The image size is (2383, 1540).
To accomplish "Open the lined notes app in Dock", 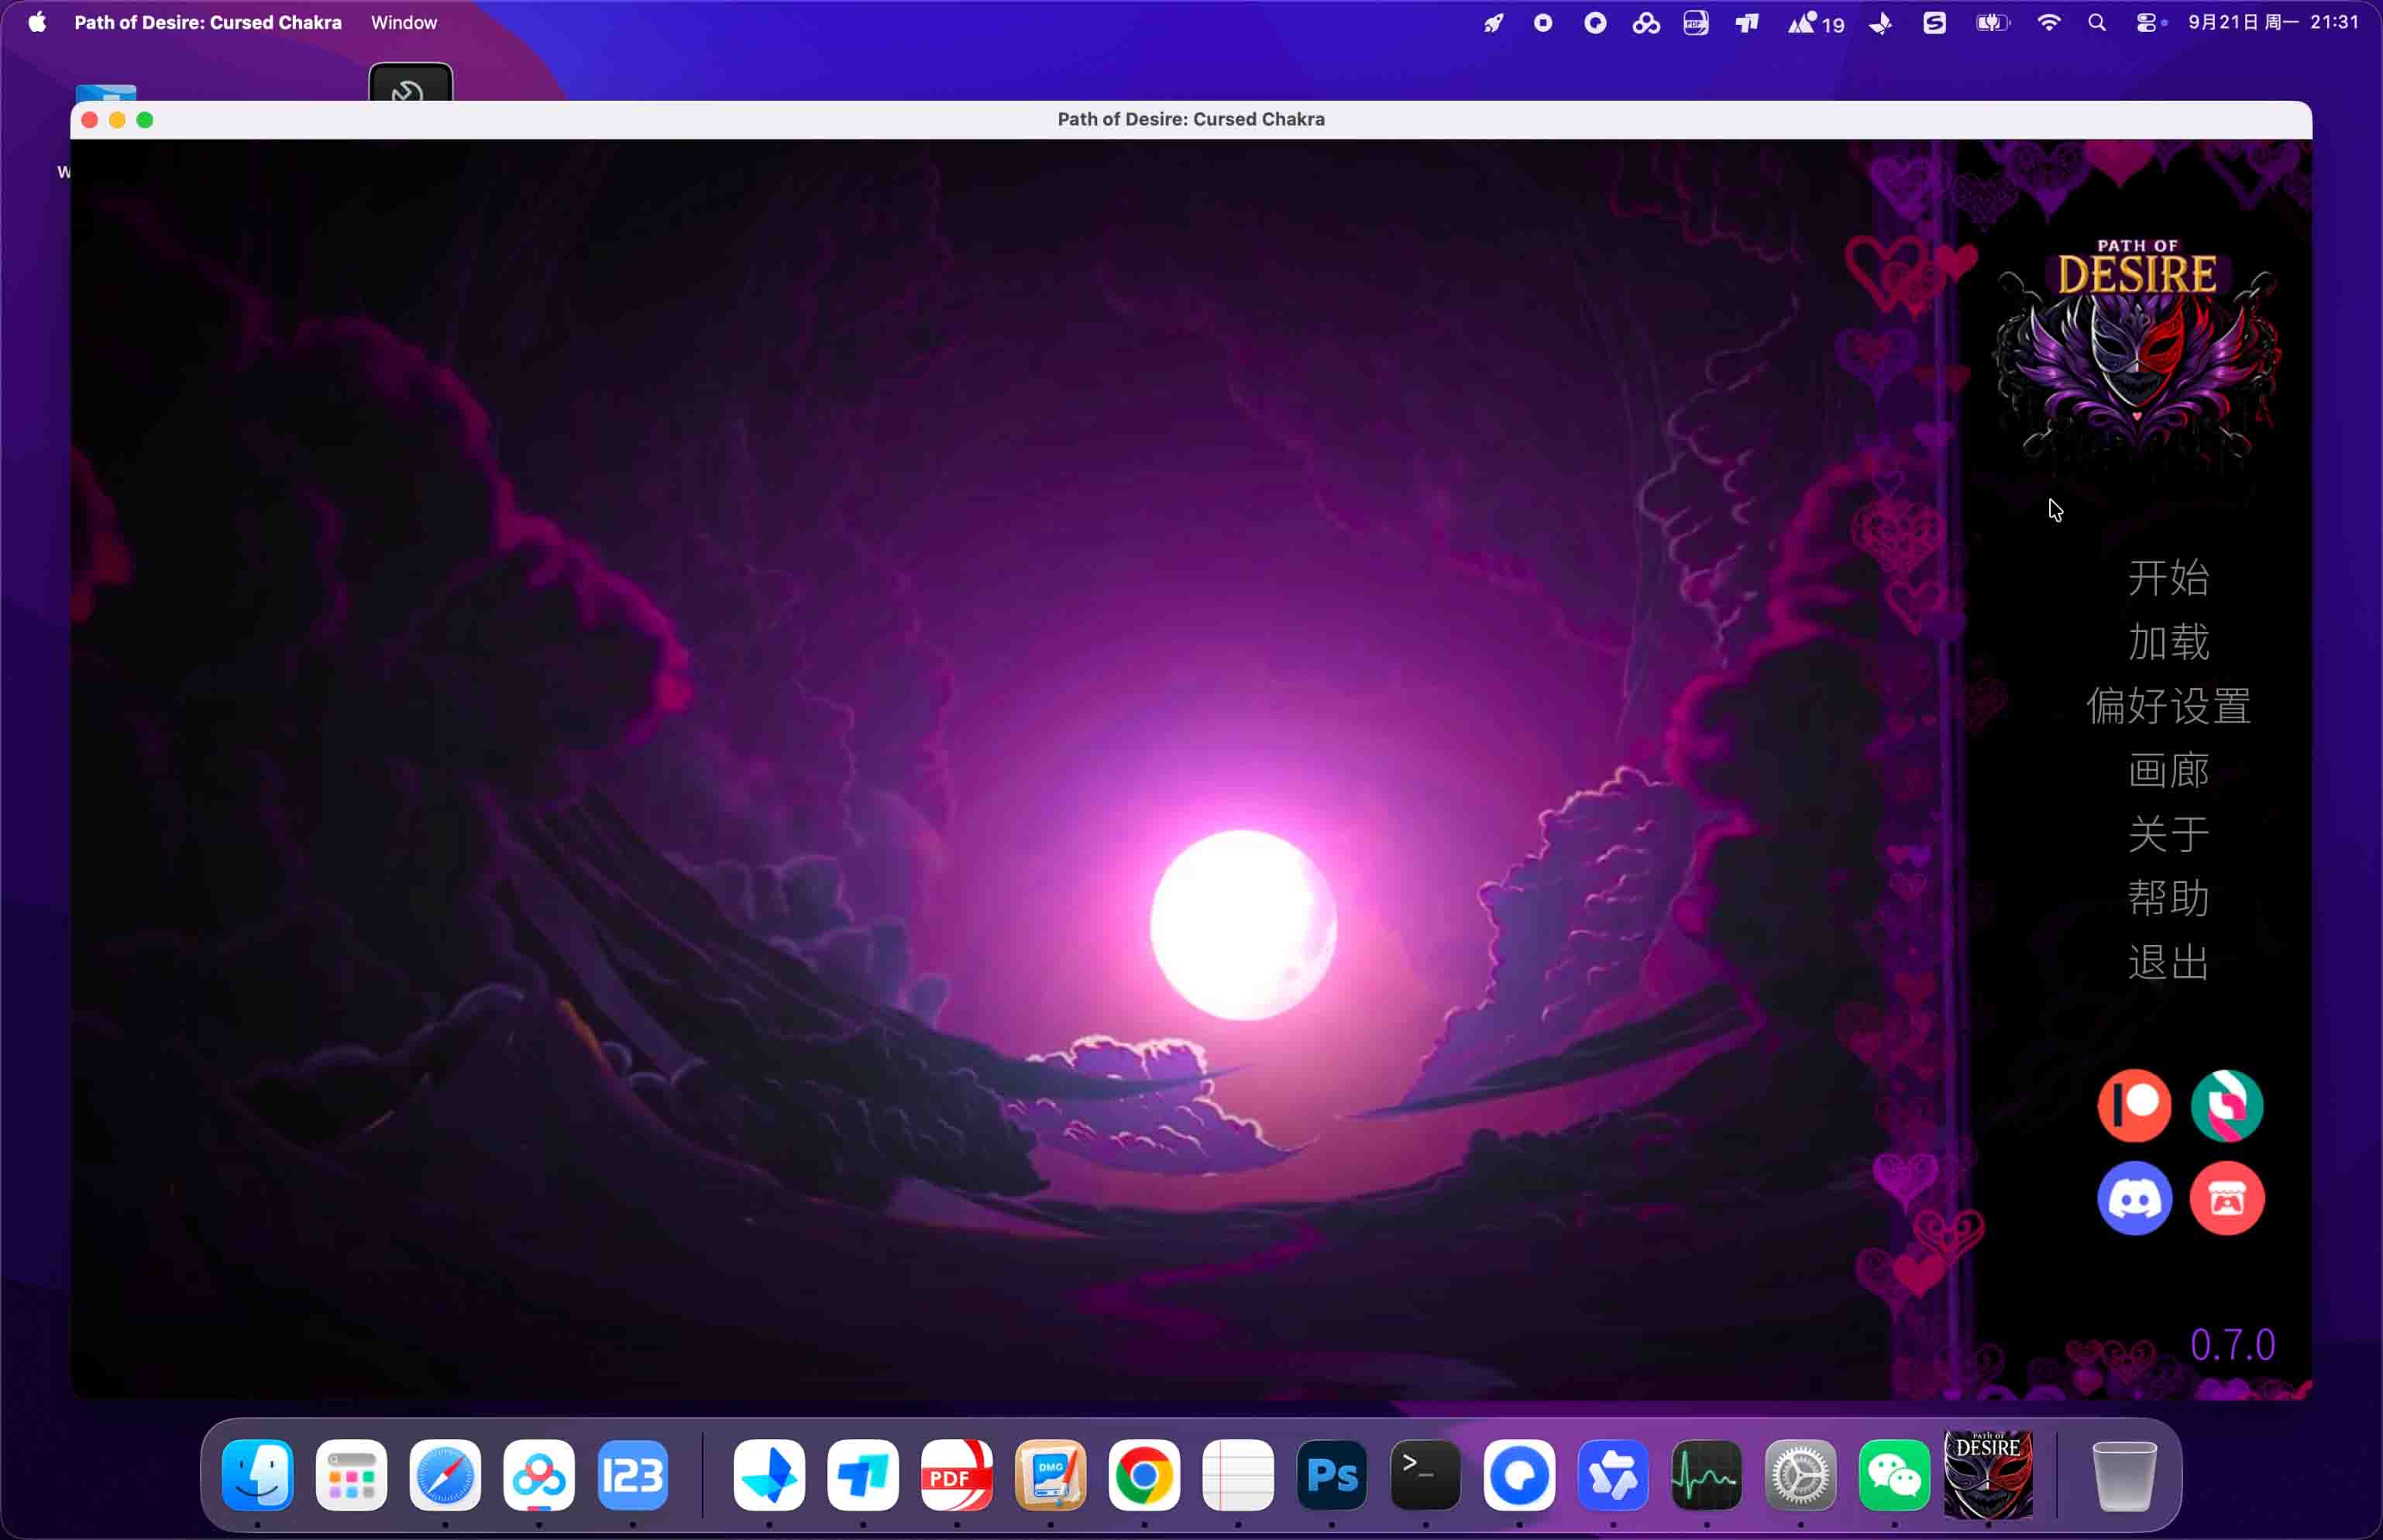I will pos(1238,1475).
